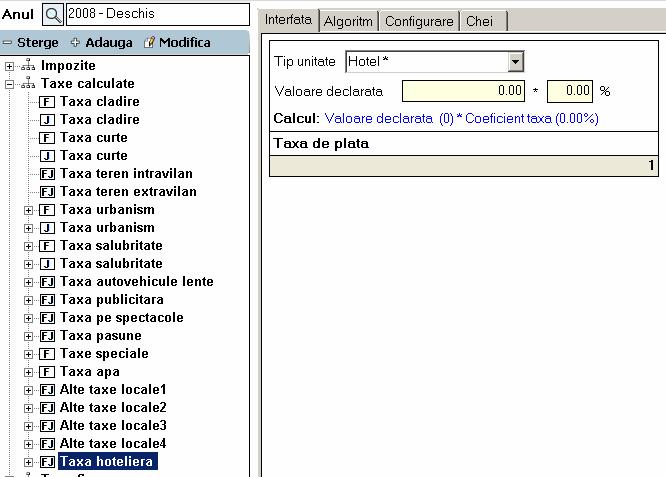The width and height of the screenshot is (666, 477).
Task: Expand the Alte taxe locale1 node
Action: point(28,390)
